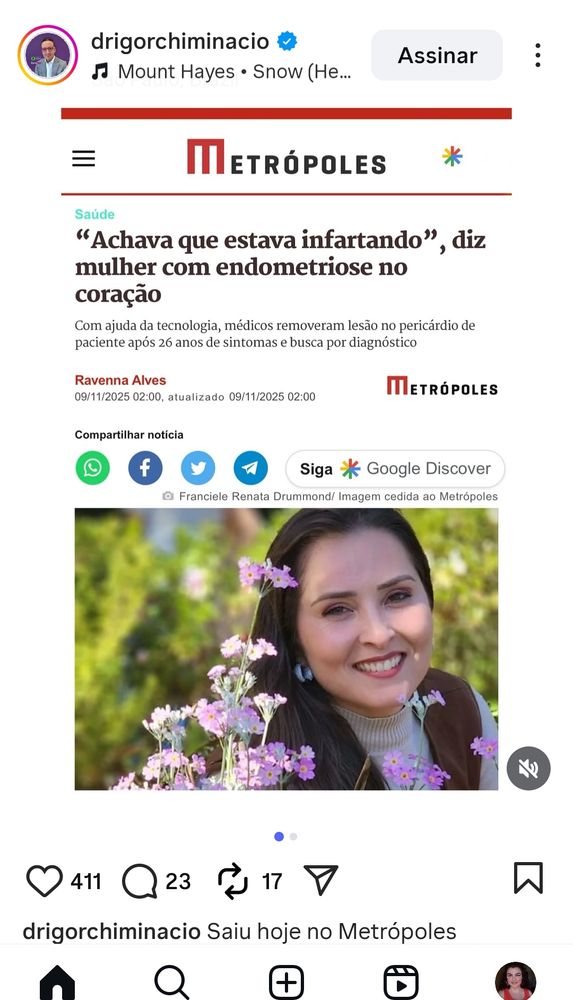573x1000 pixels.
Task: View drigorchiminacio's story avatar ring
Action: click(x=48, y=55)
